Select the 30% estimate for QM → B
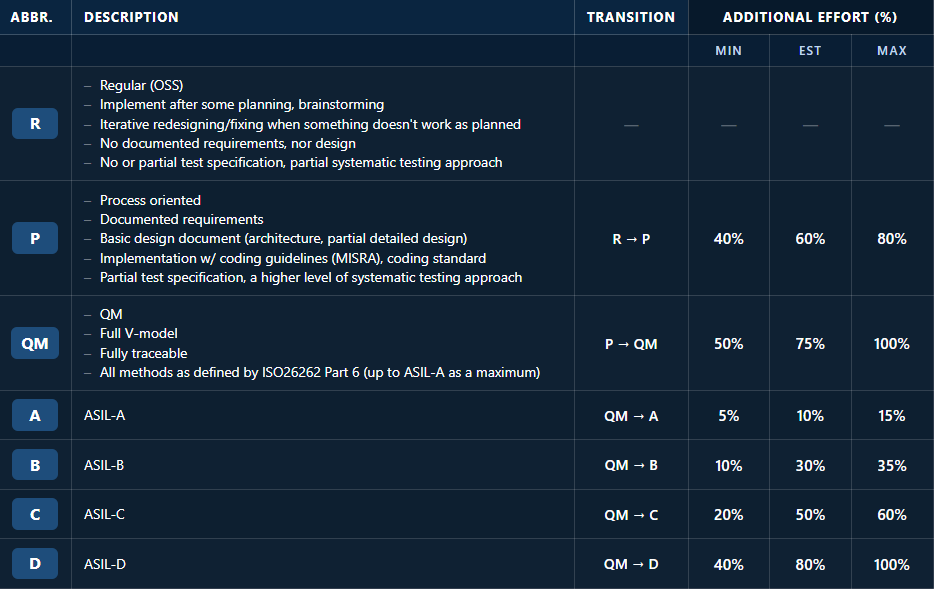The height and width of the screenshot is (589, 934). click(810, 465)
